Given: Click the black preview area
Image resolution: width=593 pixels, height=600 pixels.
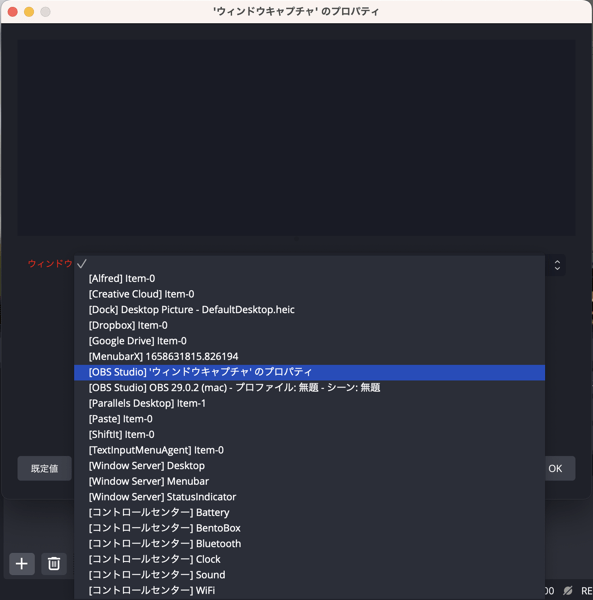Looking at the screenshot, I should pyautogui.click(x=296, y=138).
